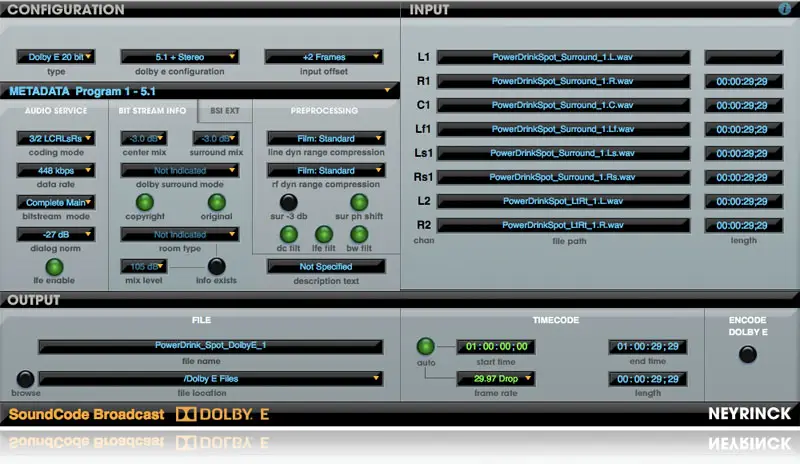This screenshot has height=464, width=800.
Task: Open the /Dolby E Files location dropdown
Action: [x=211, y=378]
